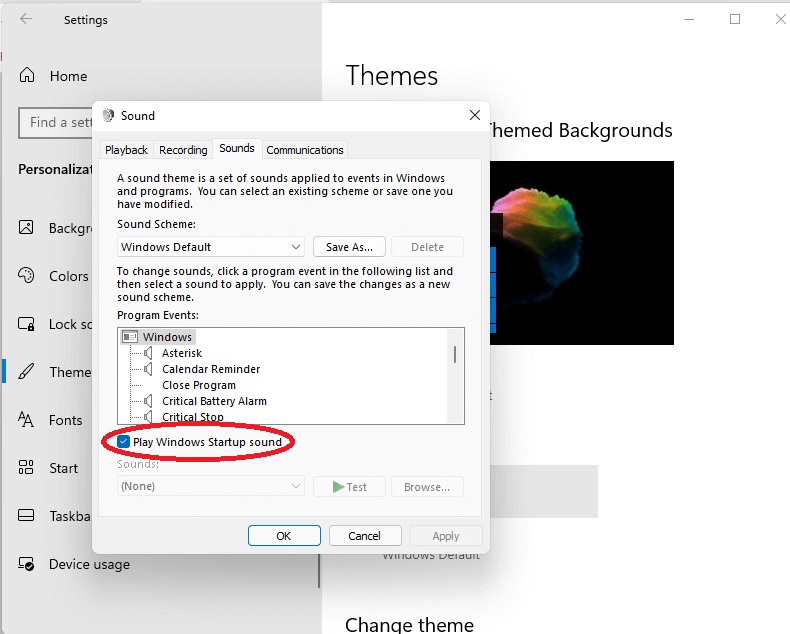Click the speaker icon beside Critical Battery Alarm
790x634 pixels.
click(x=148, y=401)
